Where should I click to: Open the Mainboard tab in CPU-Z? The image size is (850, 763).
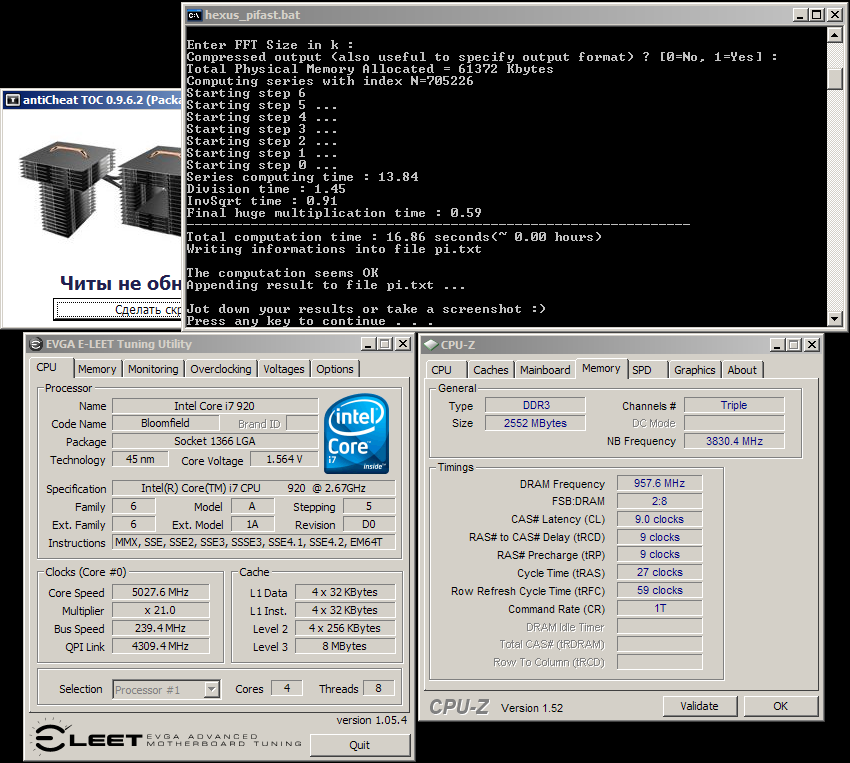tap(545, 370)
